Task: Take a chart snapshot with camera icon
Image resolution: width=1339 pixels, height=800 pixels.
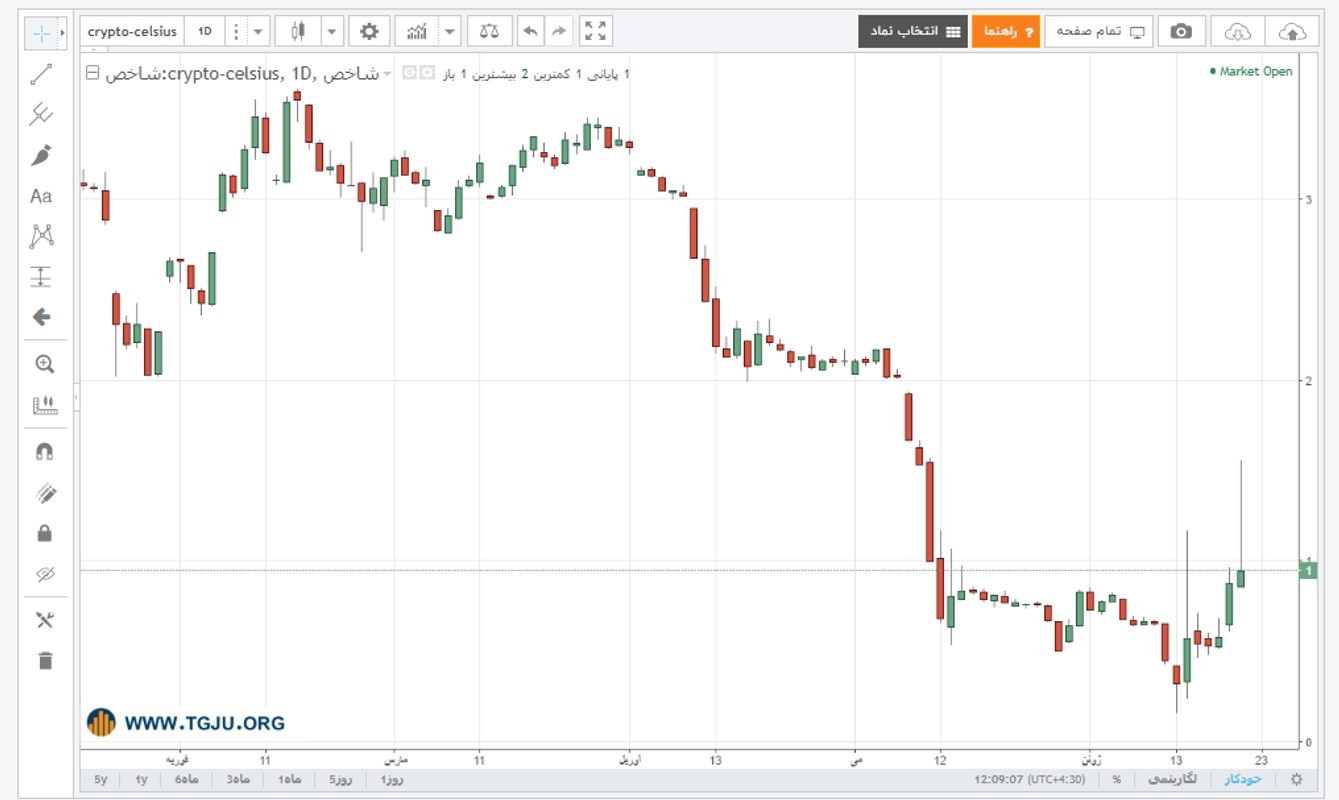Action: click(x=1181, y=31)
